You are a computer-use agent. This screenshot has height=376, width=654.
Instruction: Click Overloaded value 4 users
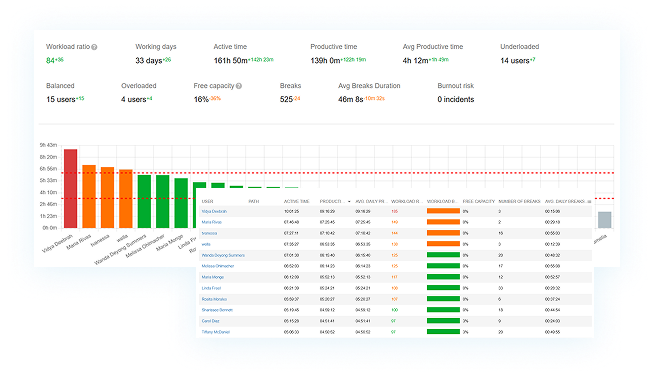[x=133, y=100]
